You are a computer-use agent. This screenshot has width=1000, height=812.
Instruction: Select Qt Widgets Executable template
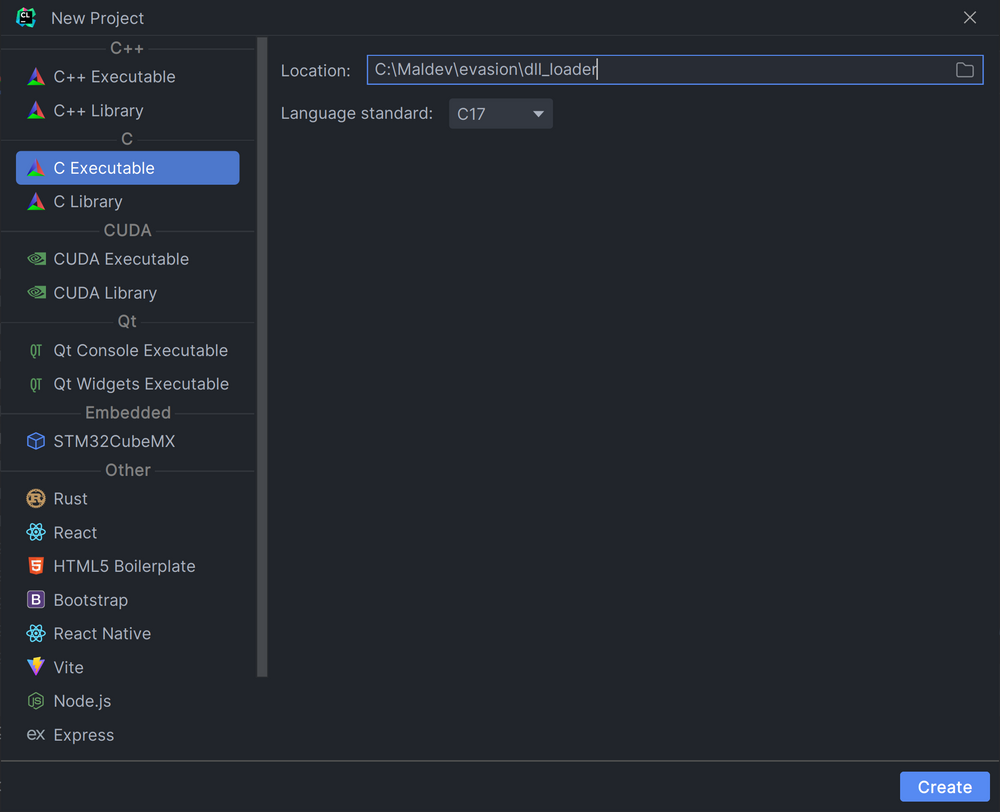[142, 384]
